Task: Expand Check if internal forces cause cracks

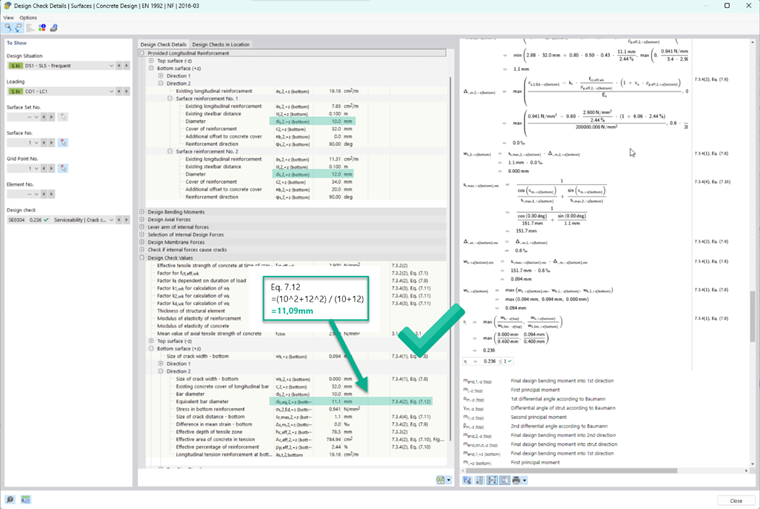Action: pyautogui.click(x=142, y=250)
